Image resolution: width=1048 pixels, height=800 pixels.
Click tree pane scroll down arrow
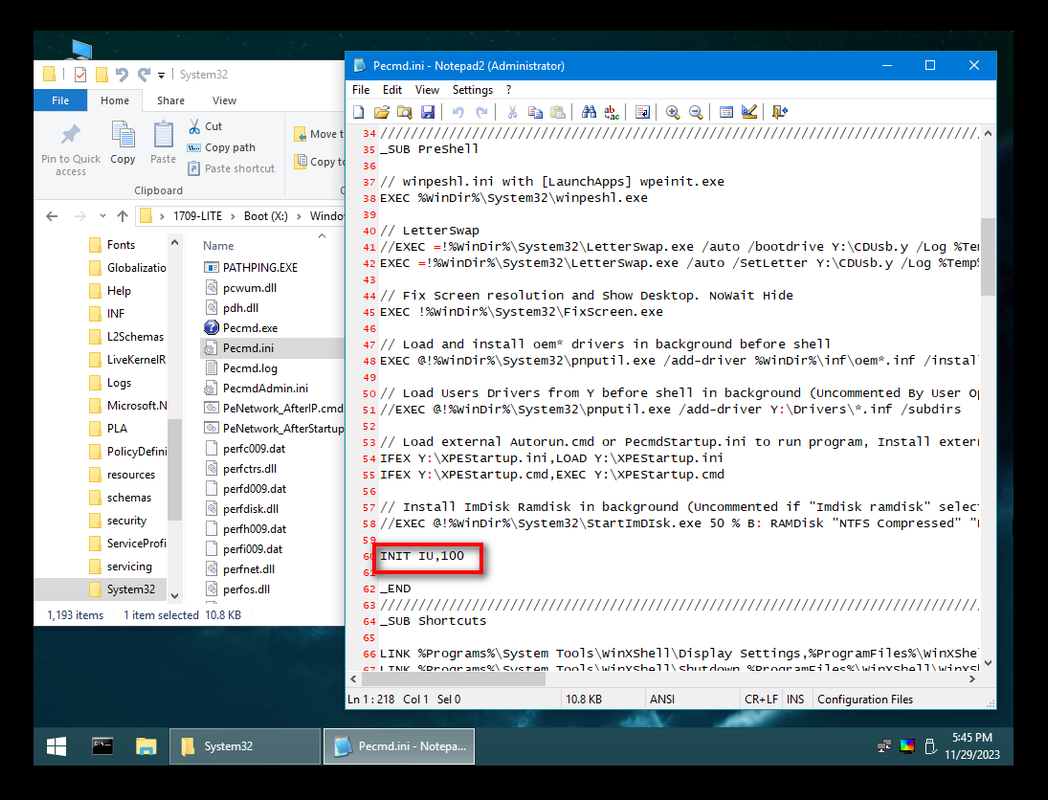click(x=174, y=595)
